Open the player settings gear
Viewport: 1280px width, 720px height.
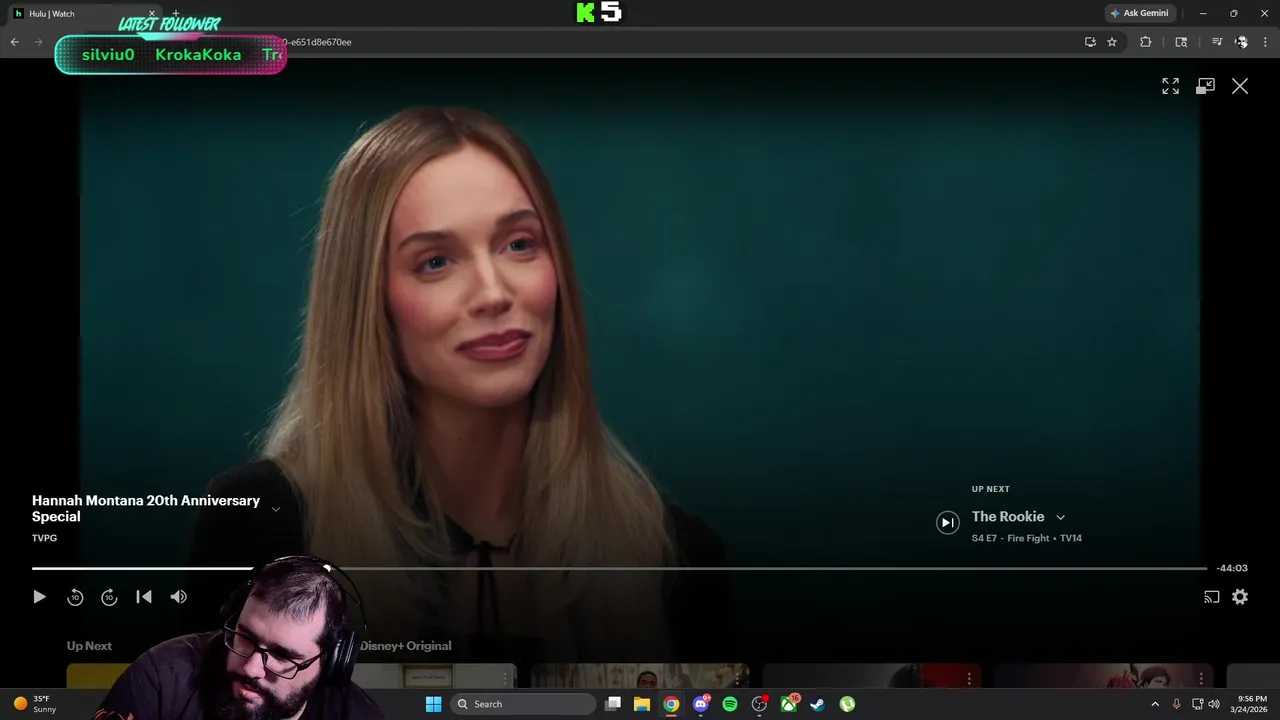tap(1240, 597)
